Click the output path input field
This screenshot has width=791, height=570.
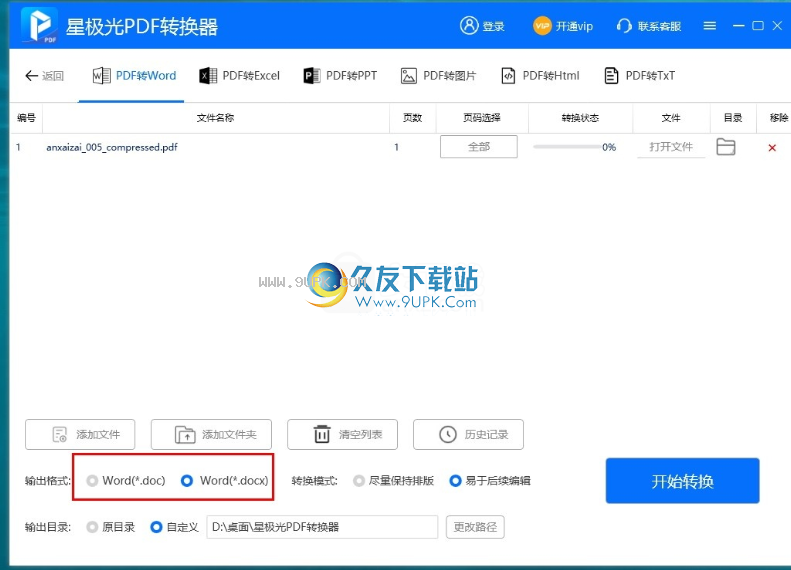coord(322,527)
